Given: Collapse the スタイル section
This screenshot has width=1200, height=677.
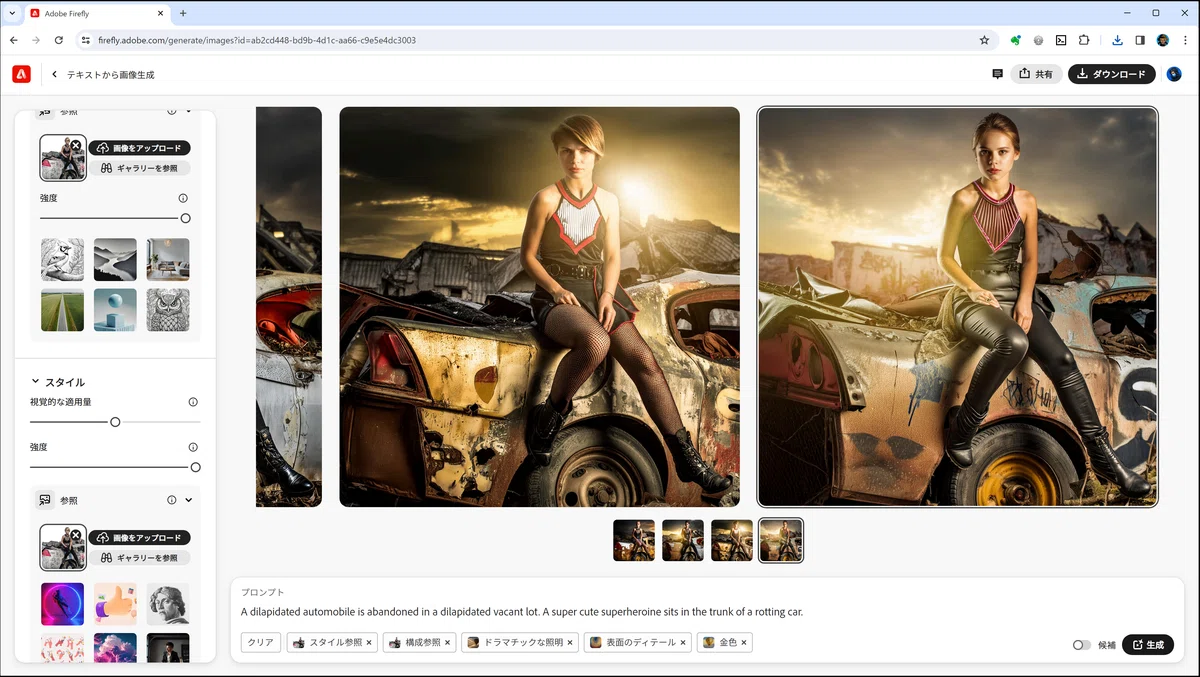Looking at the screenshot, I should point(36,382).
